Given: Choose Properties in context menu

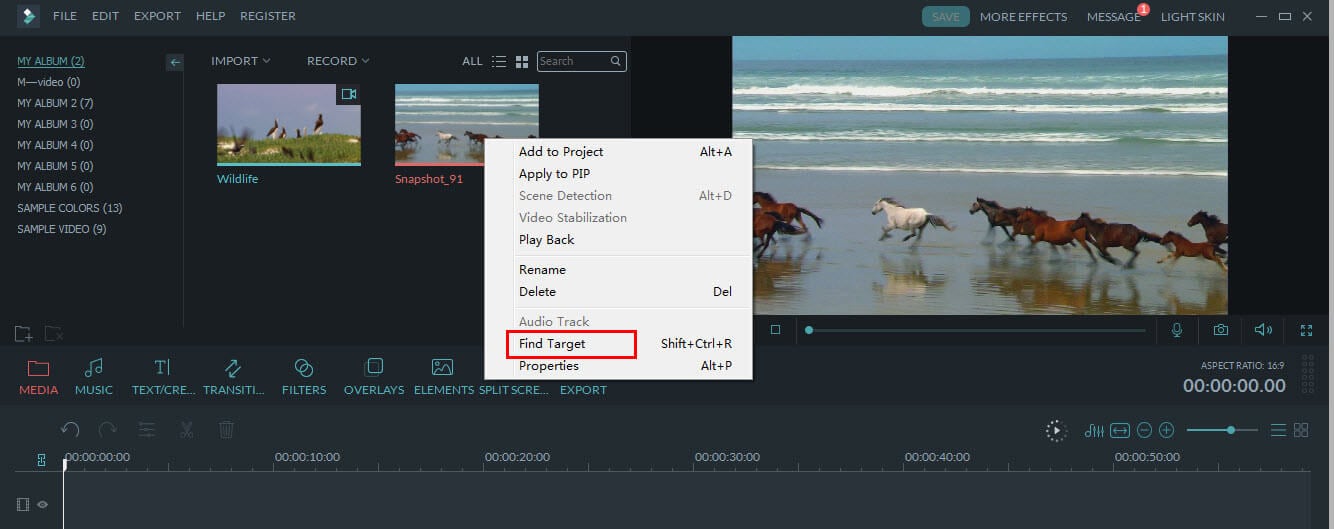Looking at the screenshot, I should tap(618, 366).
